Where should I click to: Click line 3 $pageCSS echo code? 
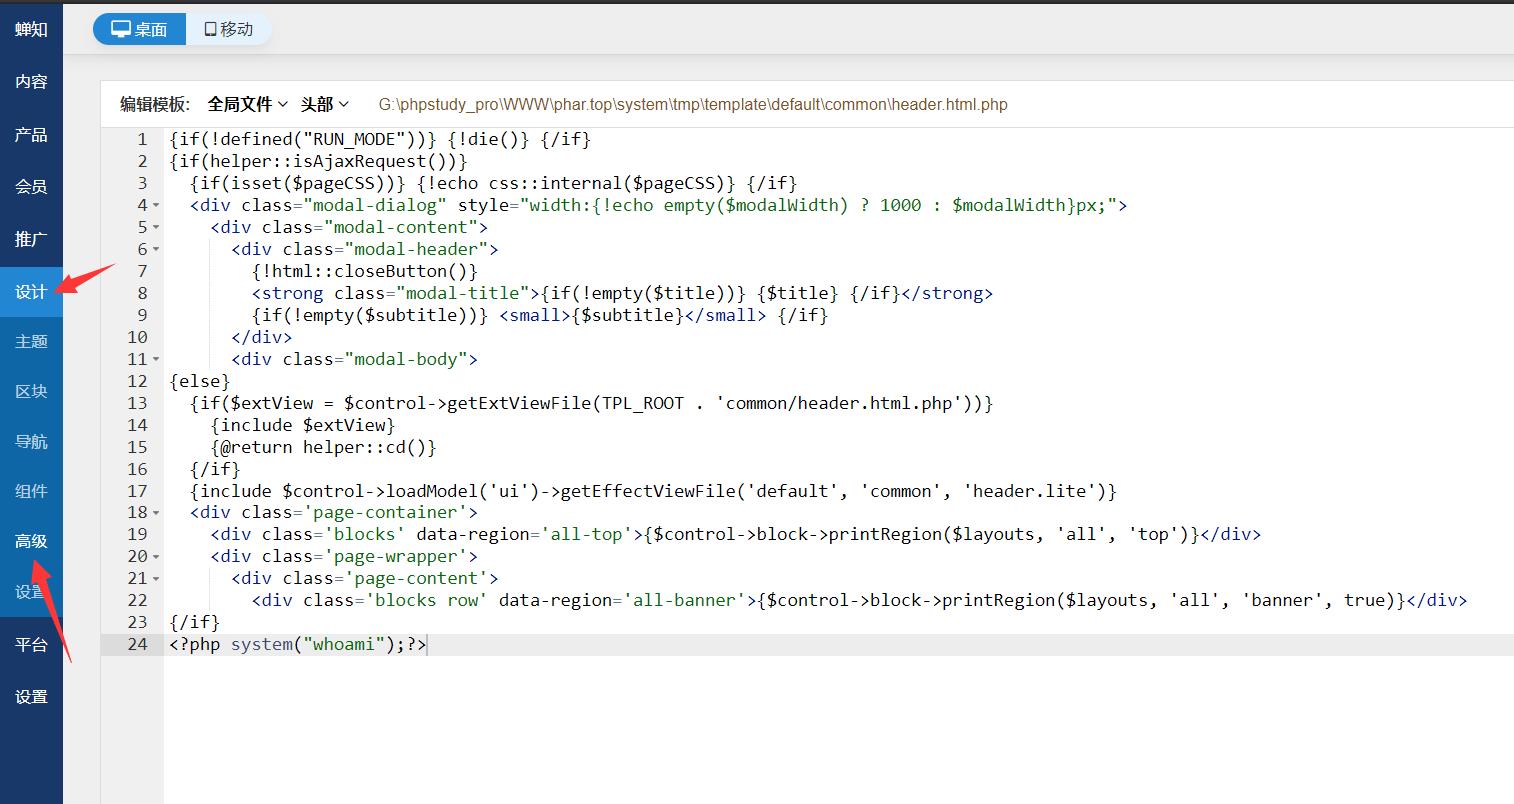493,183
